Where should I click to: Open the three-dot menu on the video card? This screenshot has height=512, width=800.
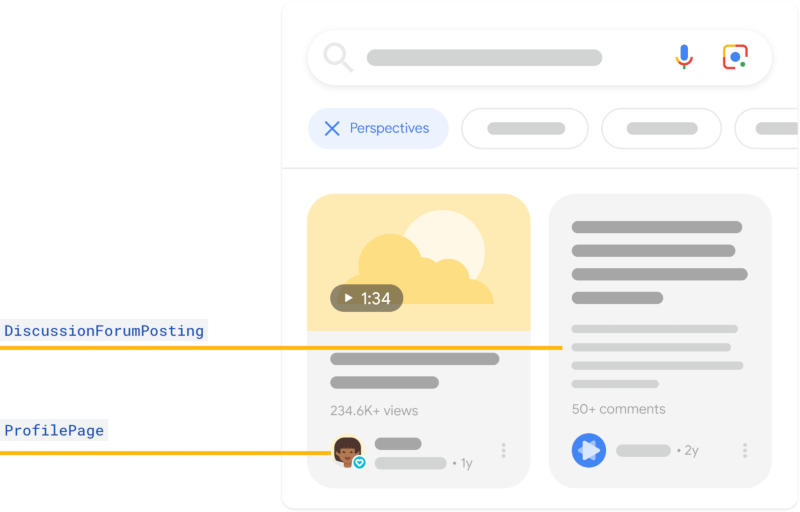click(x=503, y=451)
